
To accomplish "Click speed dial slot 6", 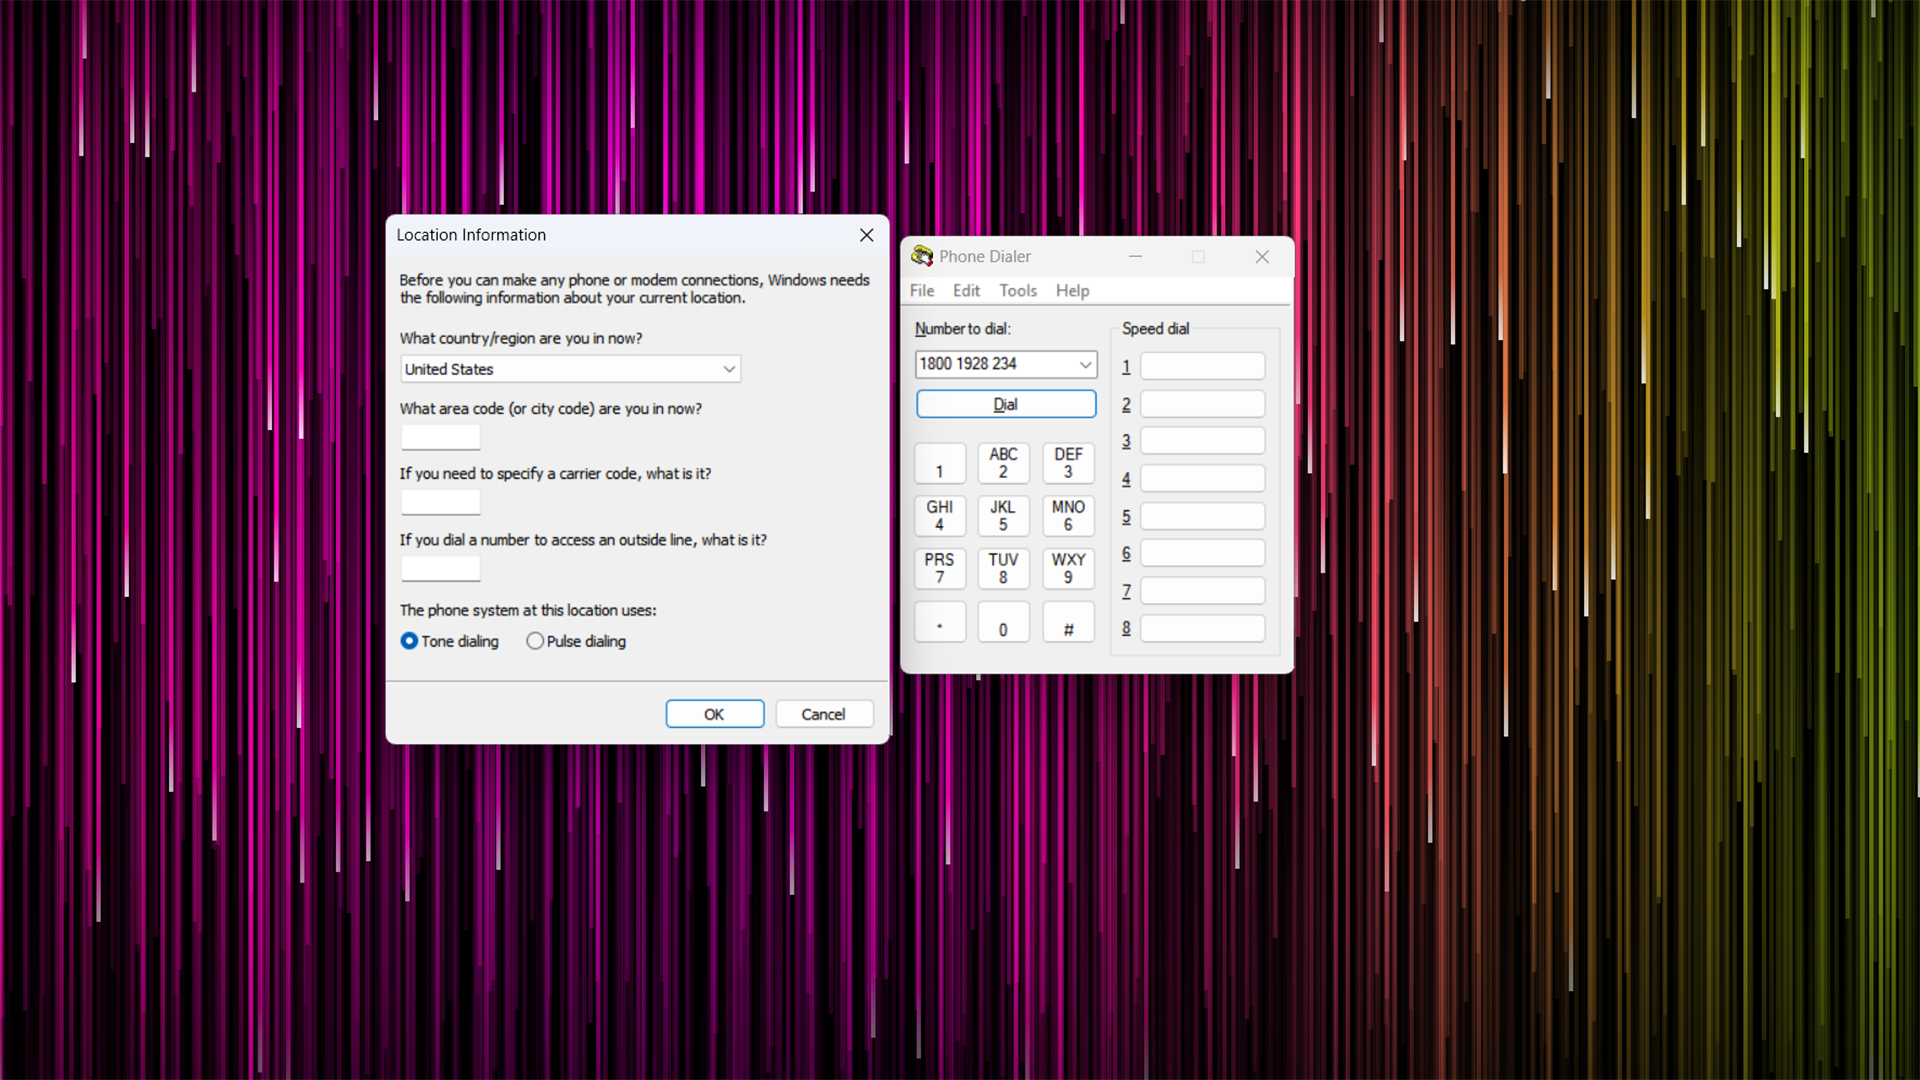I will 1202,553.
